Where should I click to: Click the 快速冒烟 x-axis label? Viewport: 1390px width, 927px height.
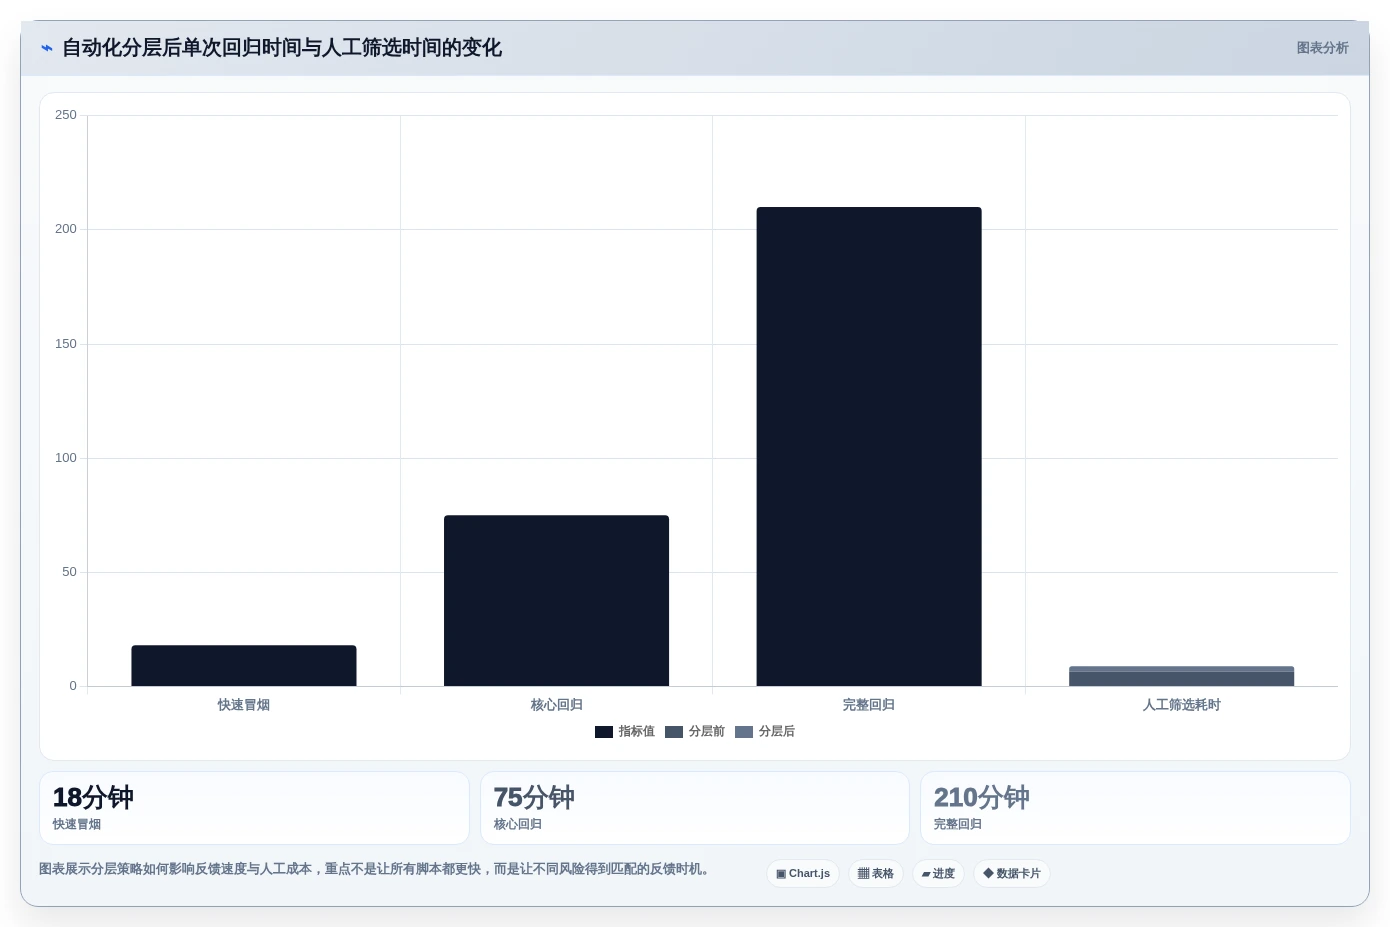[x=244, y=705]
